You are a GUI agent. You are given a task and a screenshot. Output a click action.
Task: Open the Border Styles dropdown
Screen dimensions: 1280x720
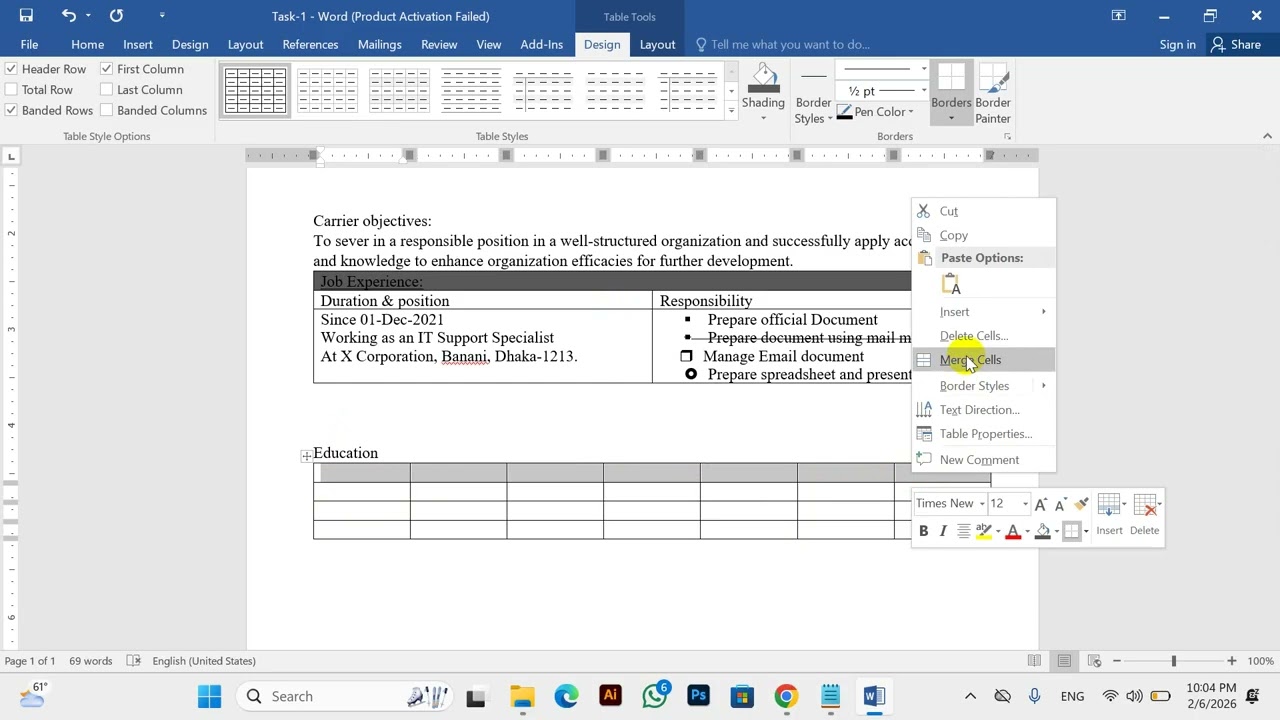[x=813, y=110]
